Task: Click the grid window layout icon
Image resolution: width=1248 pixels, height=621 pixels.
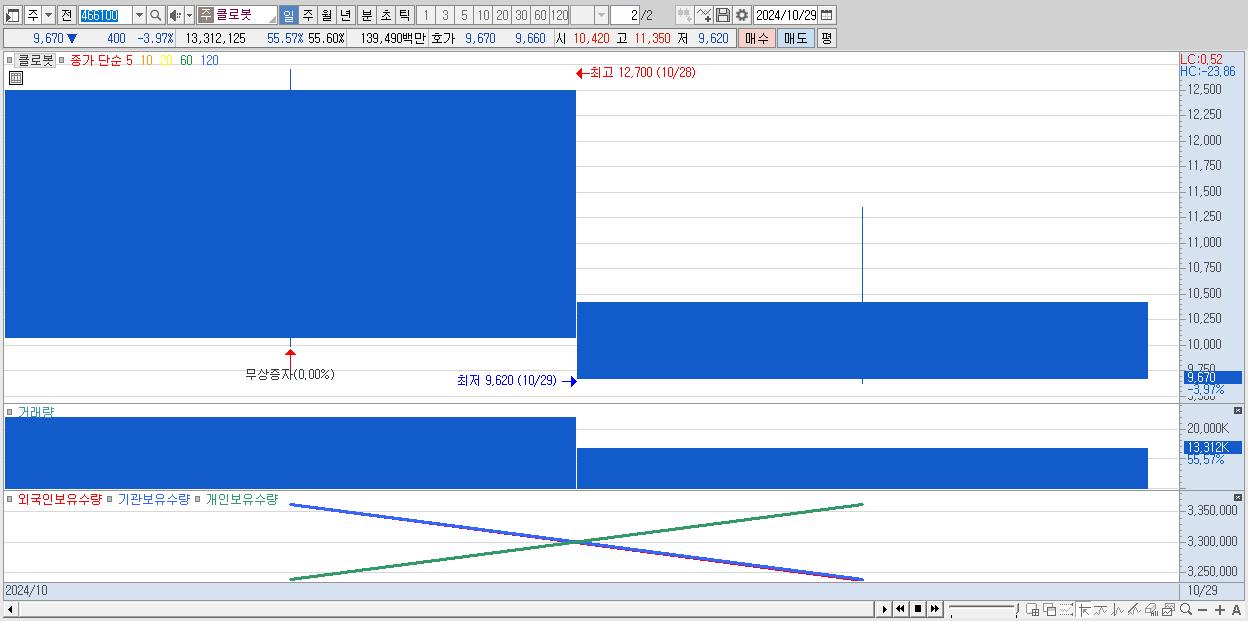Action: pyautogui.click(x=1033, y=610)
